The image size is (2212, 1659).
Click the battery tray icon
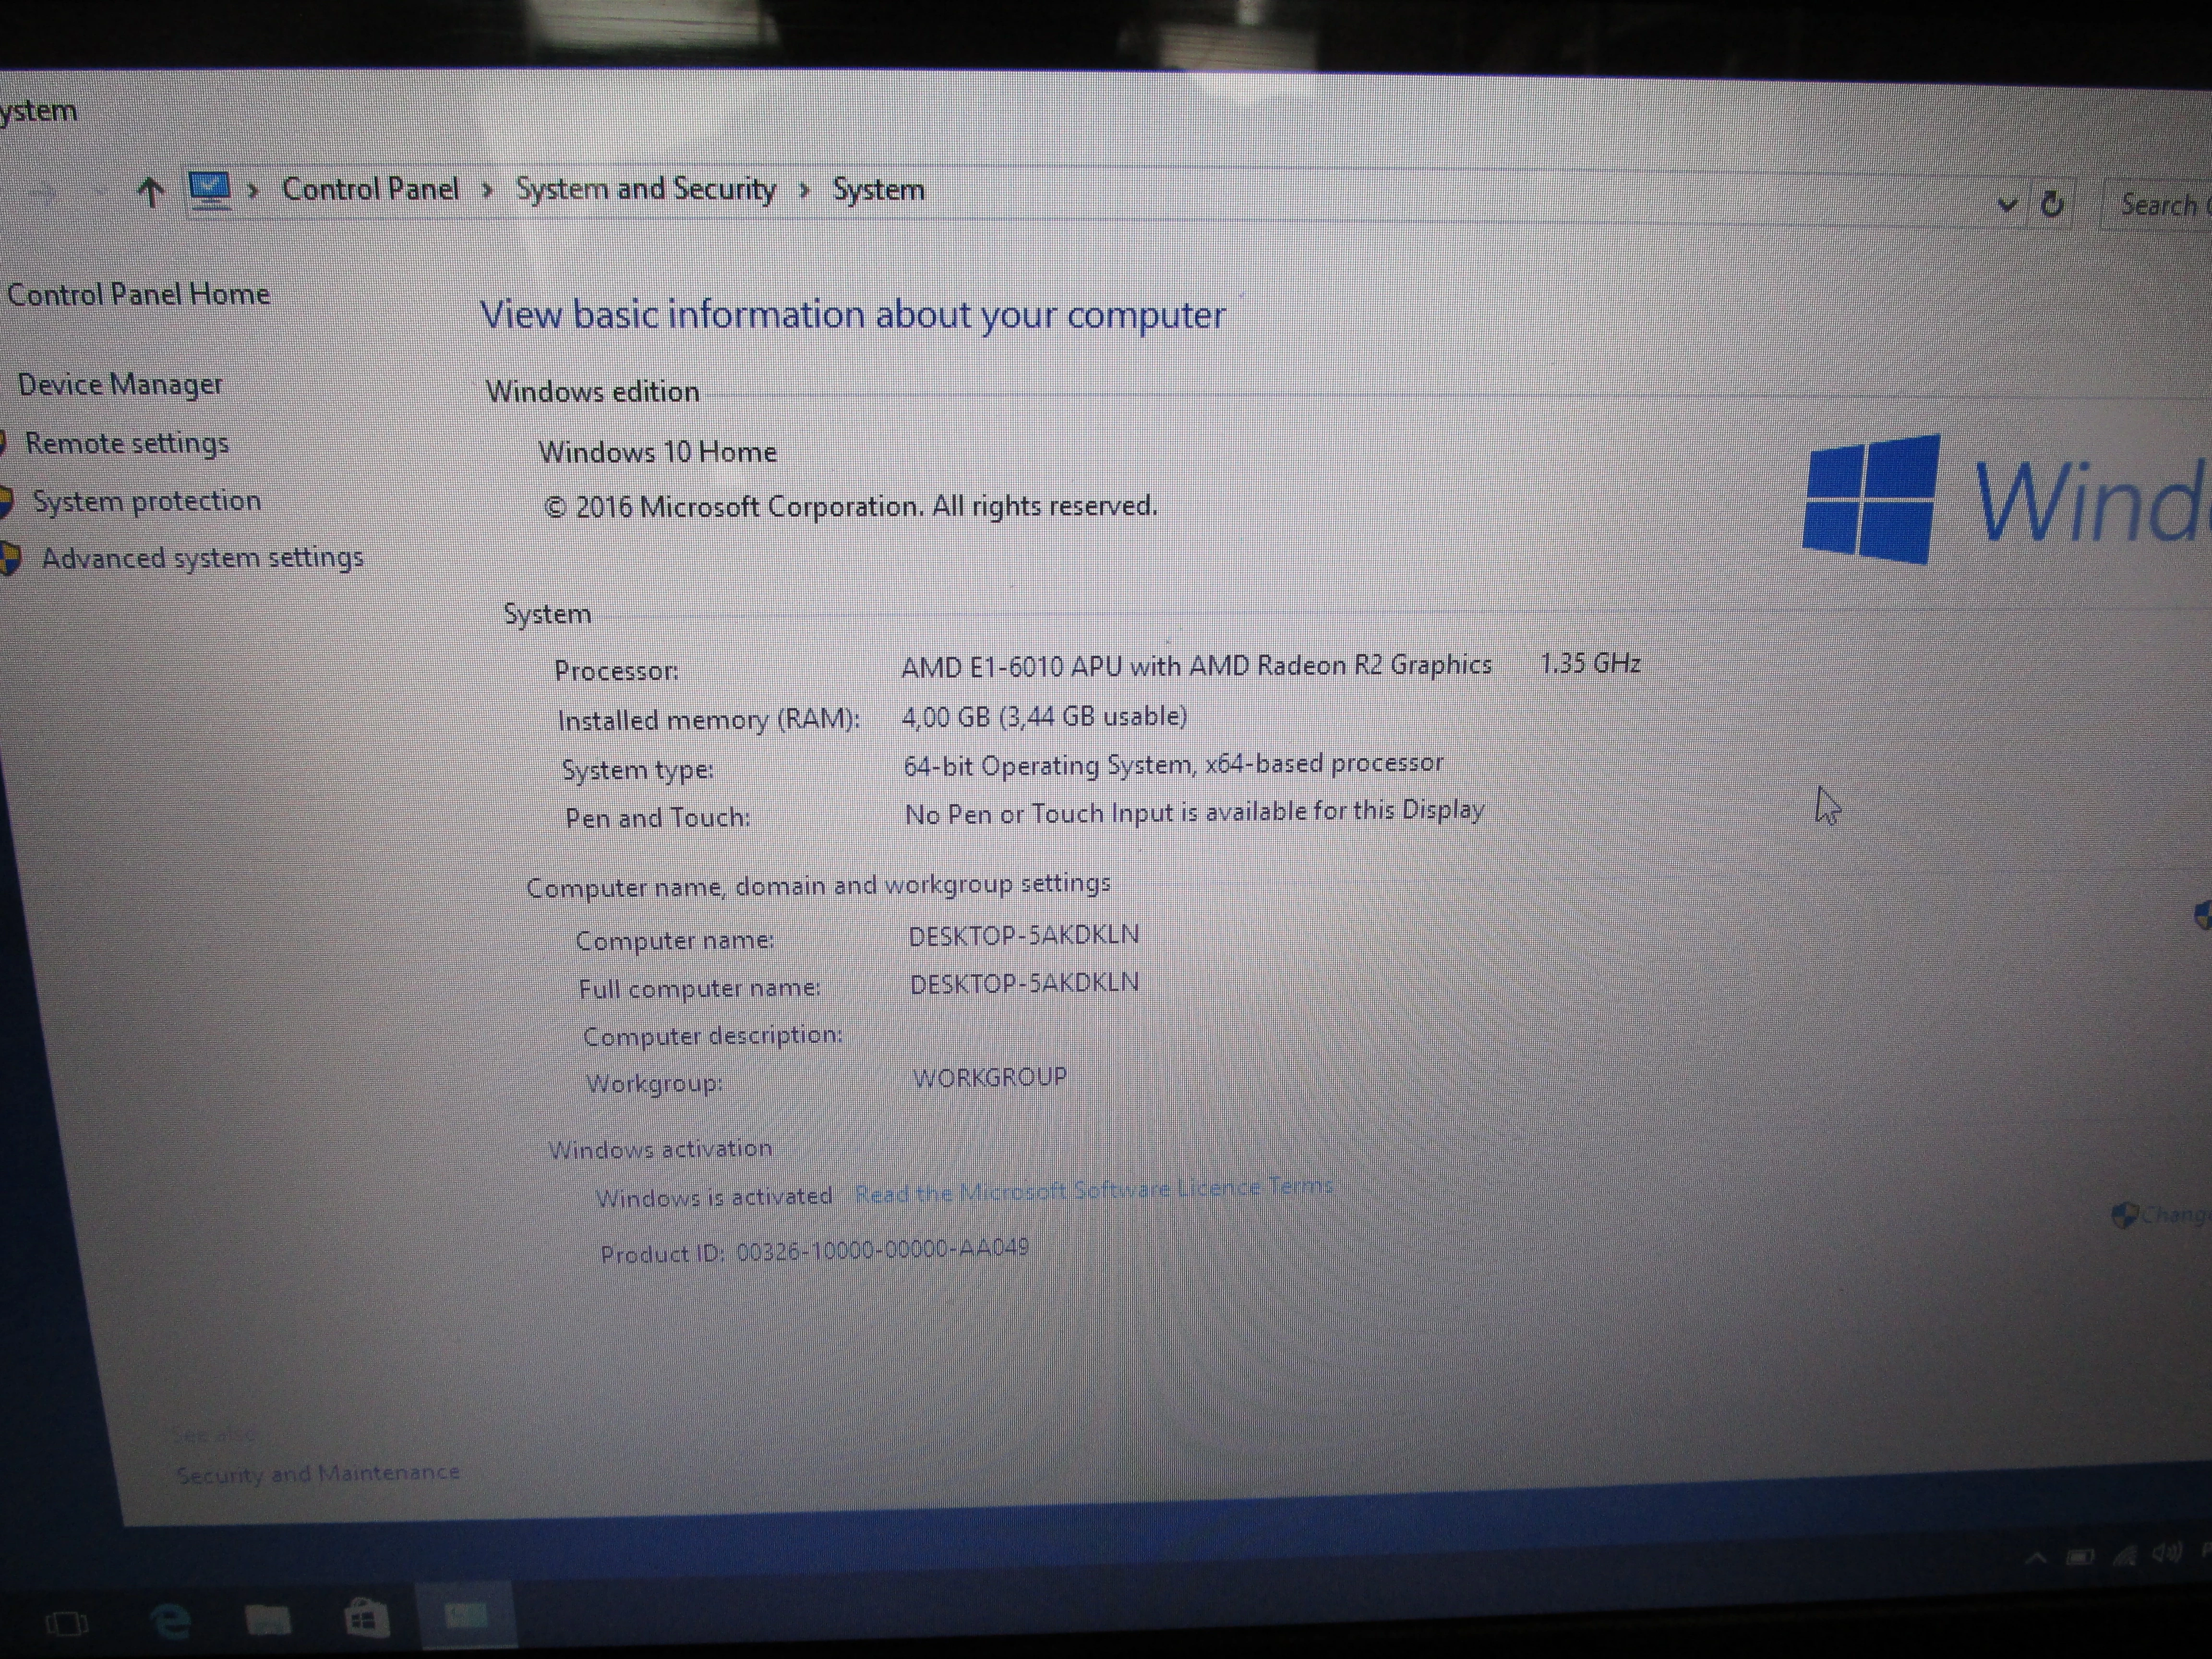click(x=2081, y=1557)
